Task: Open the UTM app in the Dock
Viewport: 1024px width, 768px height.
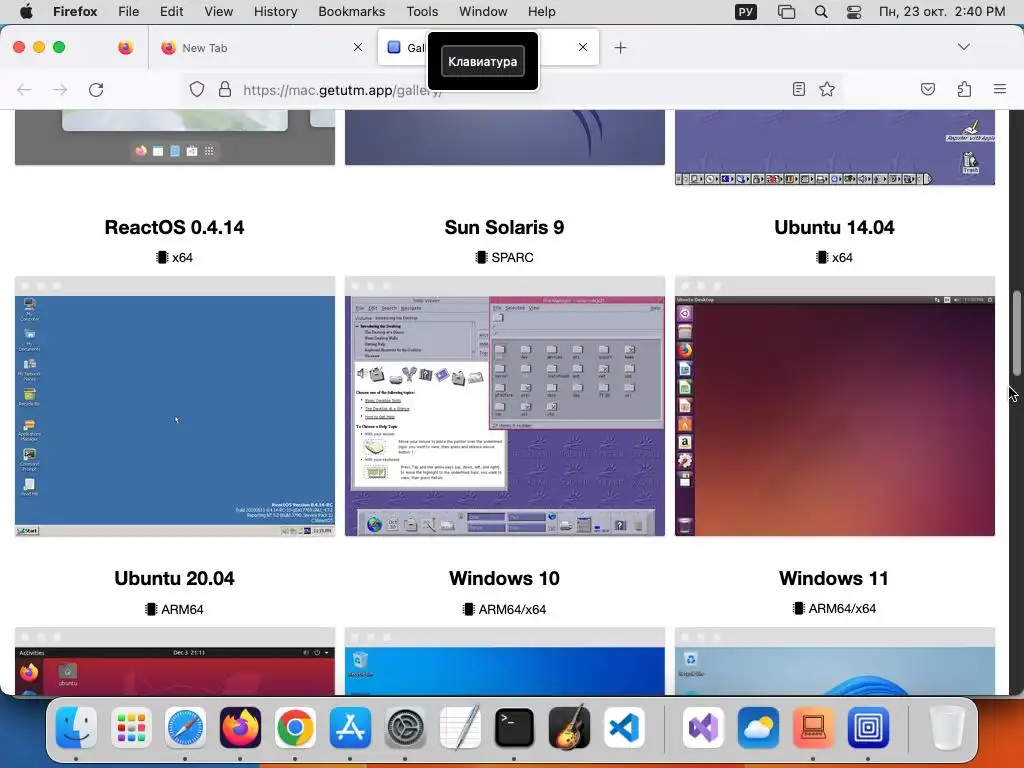Action: click(868, 727)
